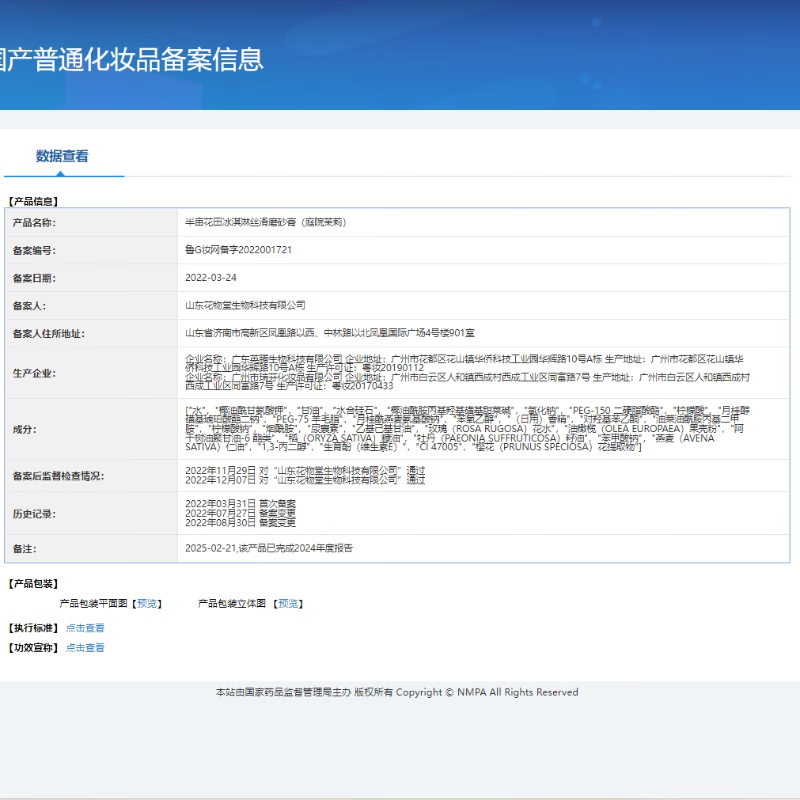800x800 pixels.
Task: Click the 【产品包装】 section heading
Action: [x=34, y=584]
